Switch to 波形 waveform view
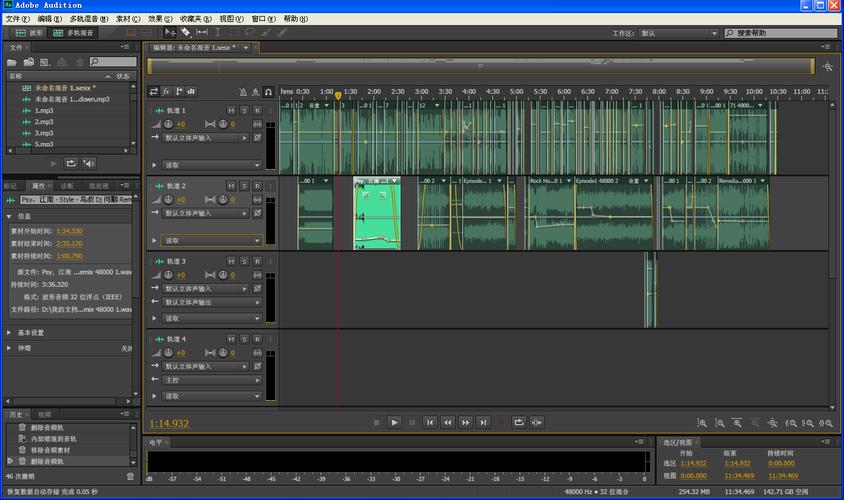This screenshot has height=500, width=844. tap(29, 33)
